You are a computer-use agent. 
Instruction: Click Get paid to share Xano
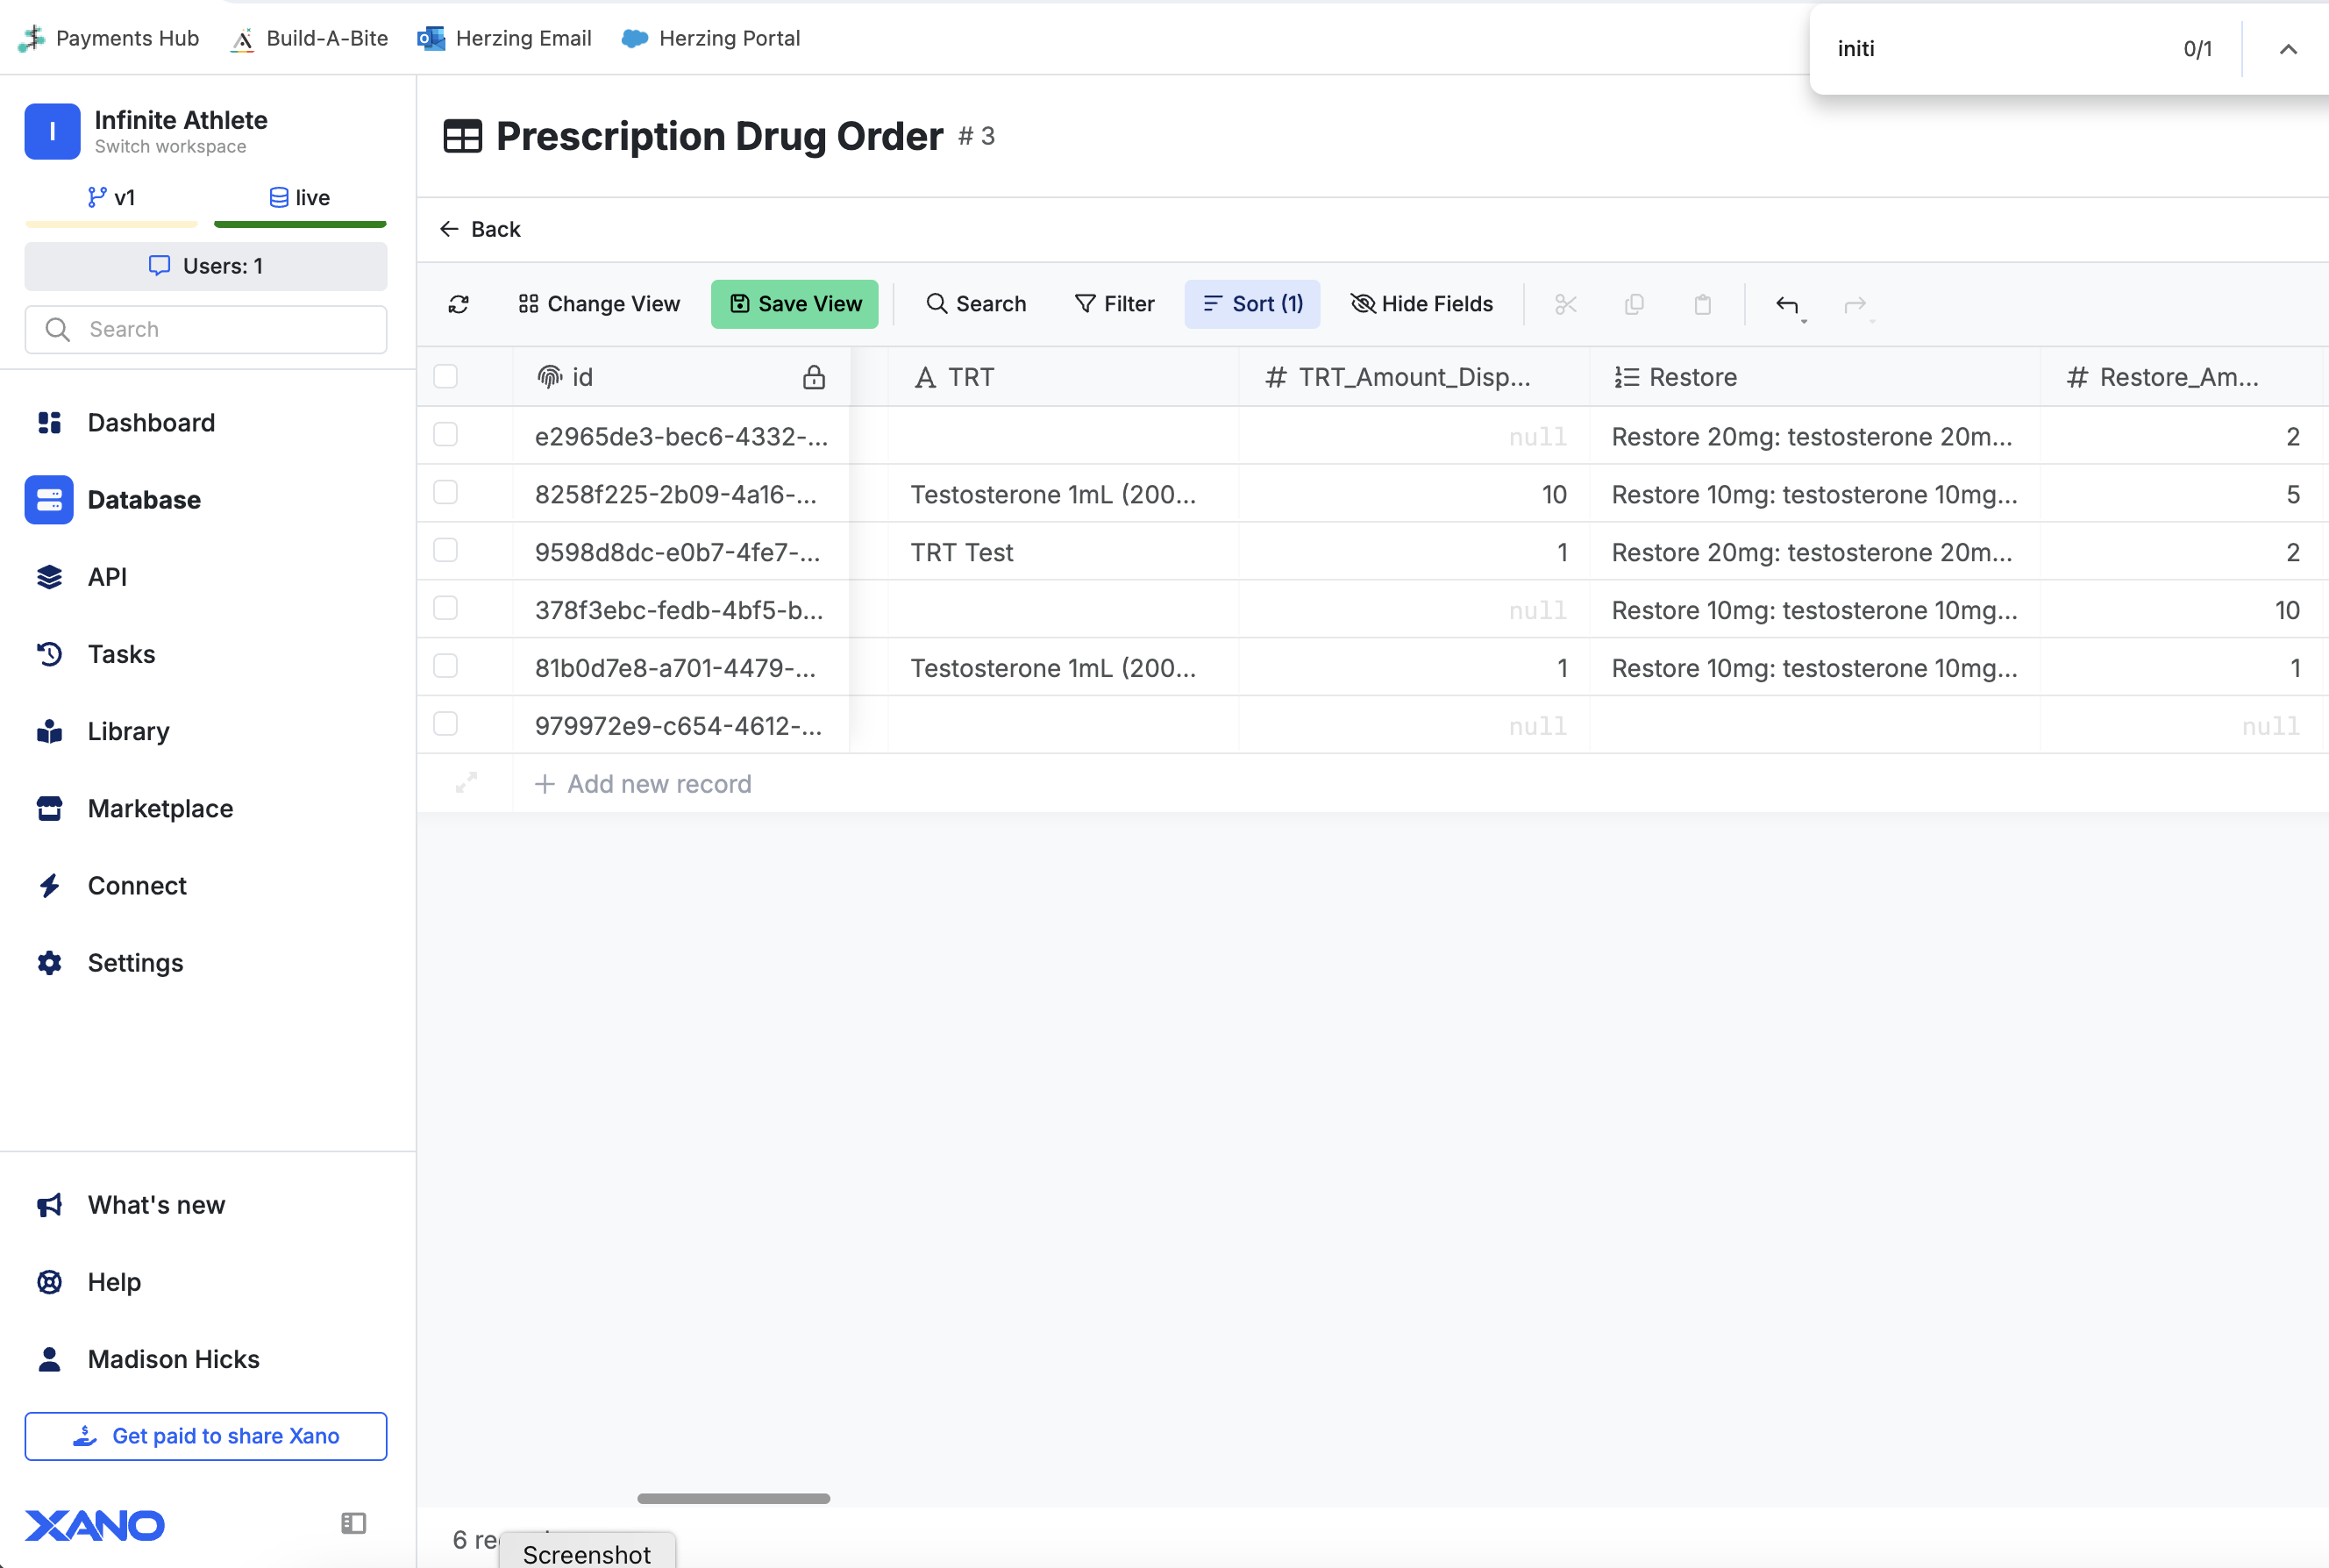206,1436
